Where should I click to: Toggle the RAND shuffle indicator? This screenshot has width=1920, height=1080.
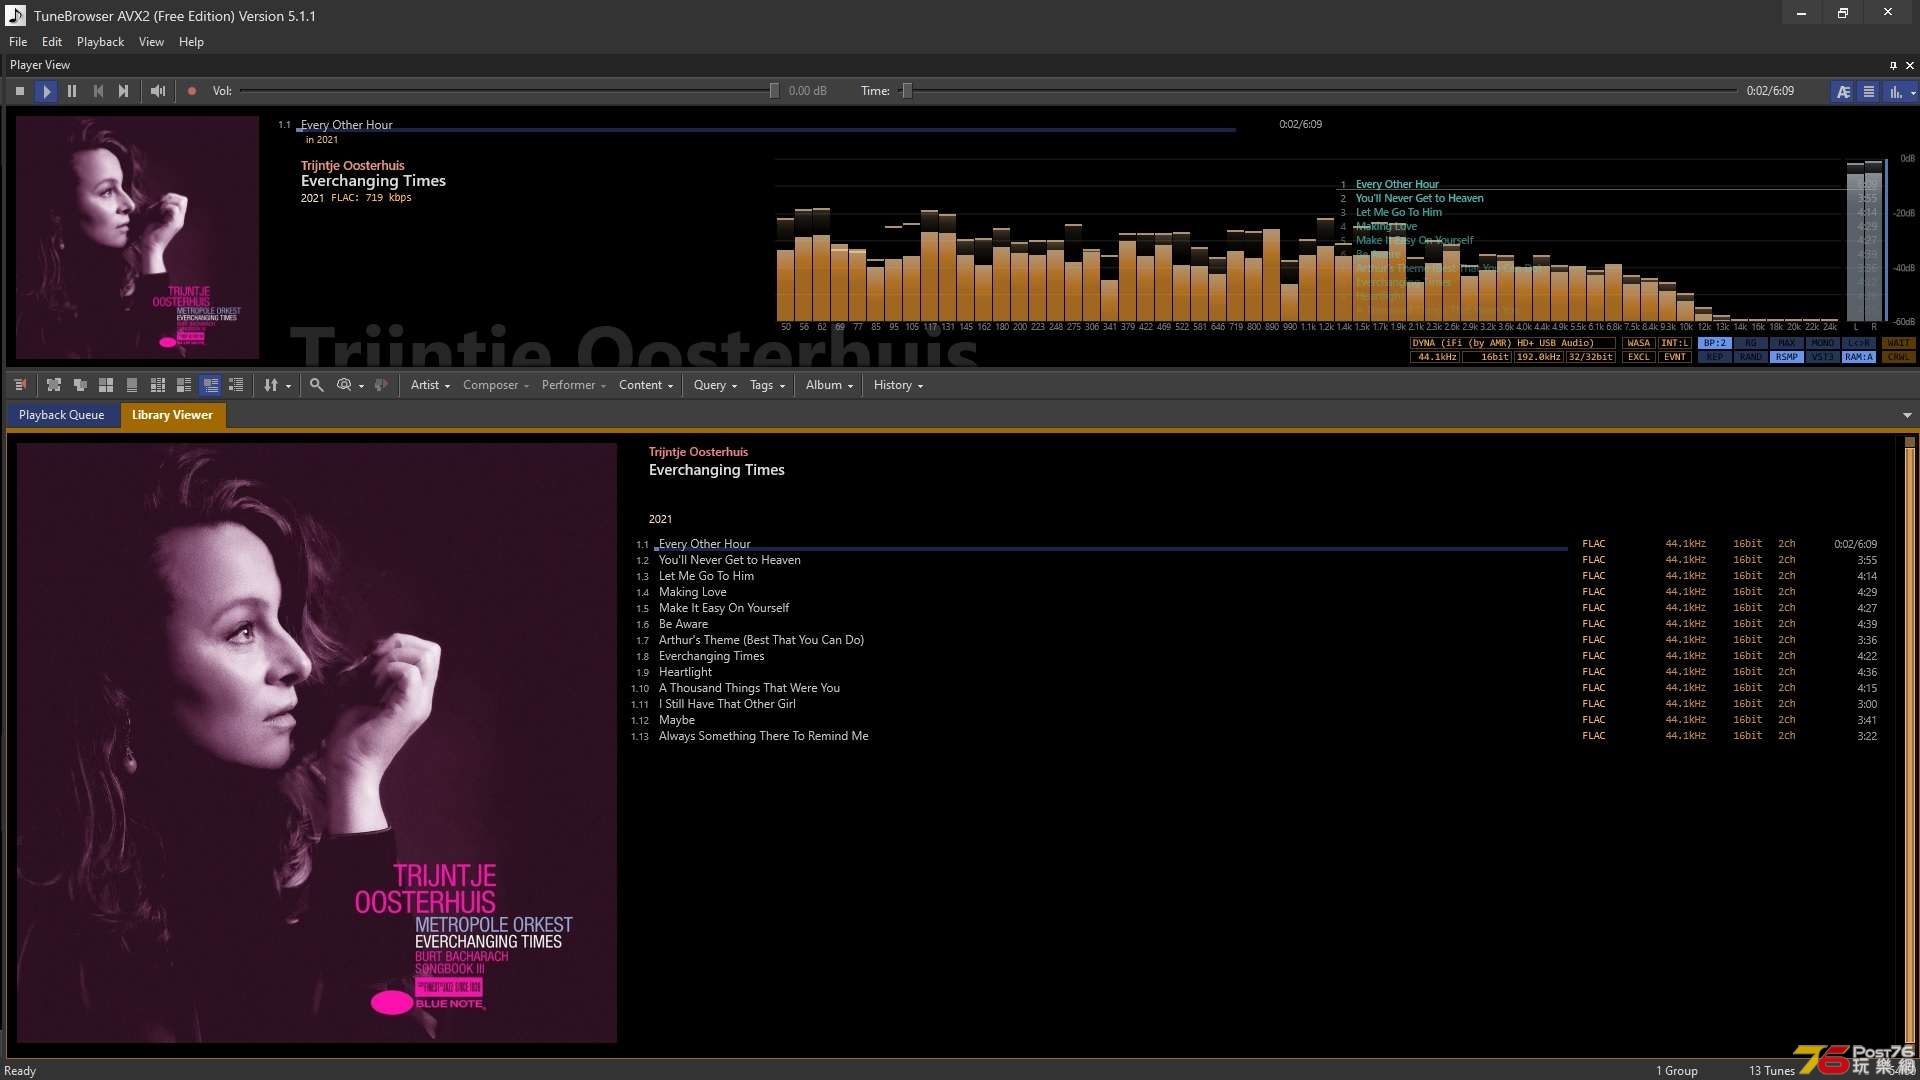(x=1750, y=357)
